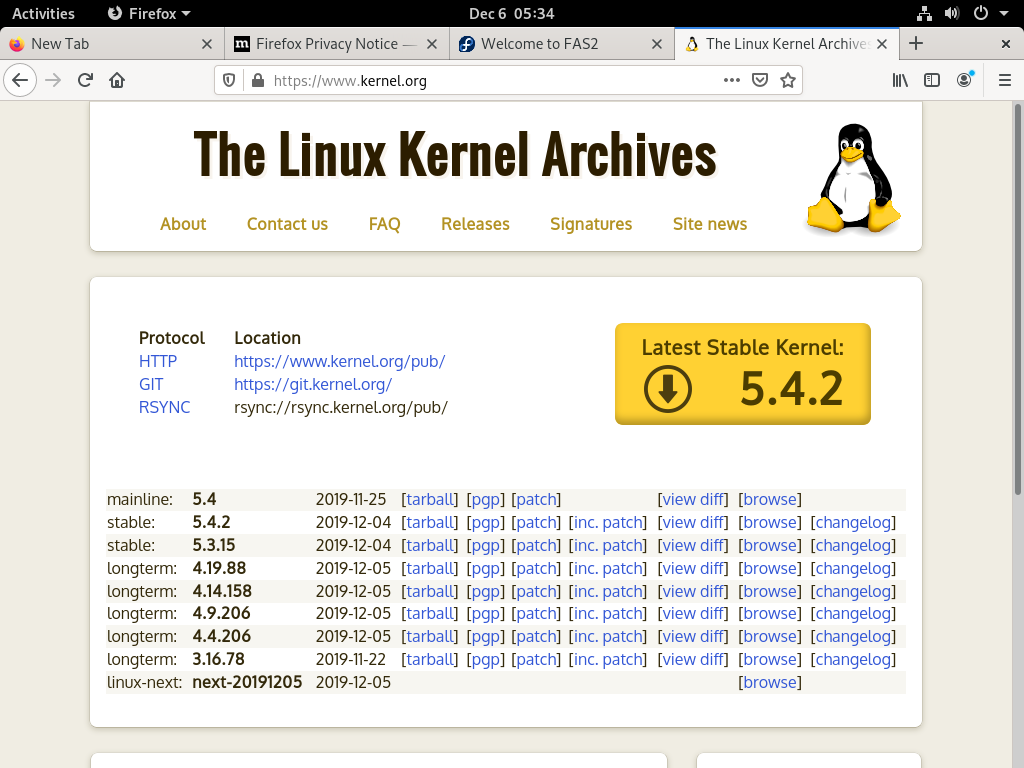Viewport: 1024px width, 768px height.
Task: Open the network status icon
Action: click(924, 13)
